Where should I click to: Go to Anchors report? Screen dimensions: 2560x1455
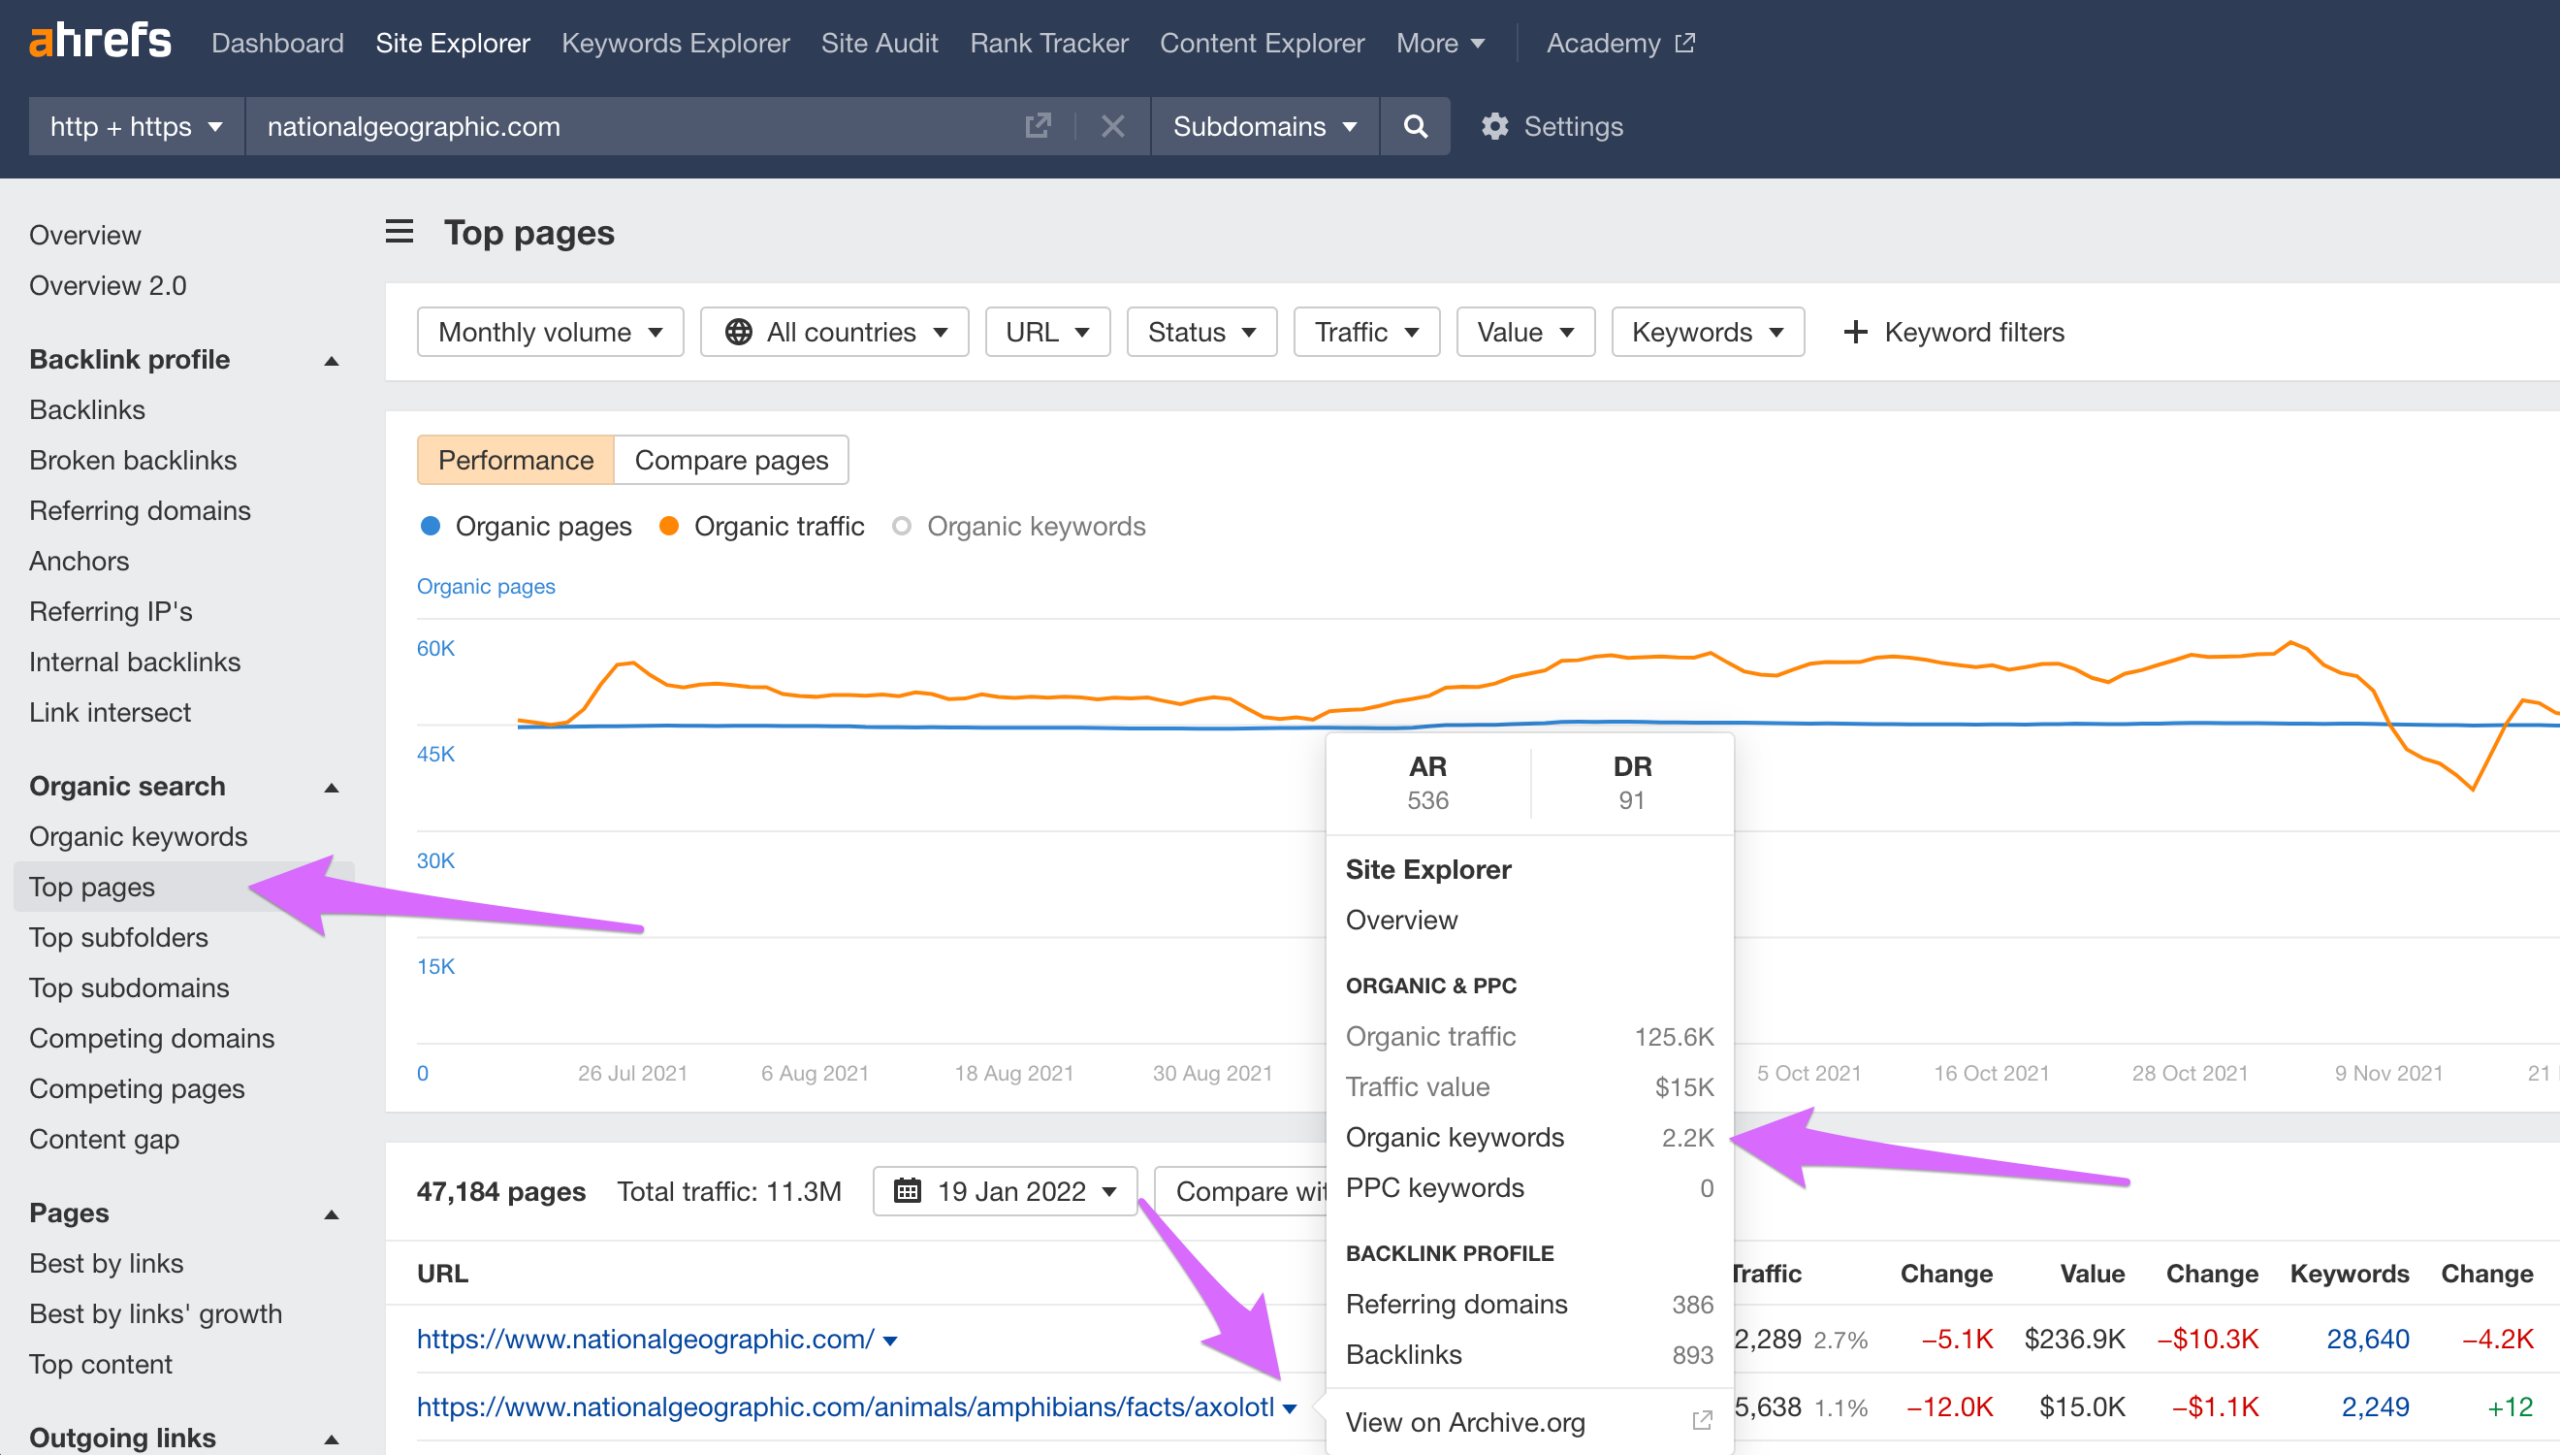[x=79, y=561]
